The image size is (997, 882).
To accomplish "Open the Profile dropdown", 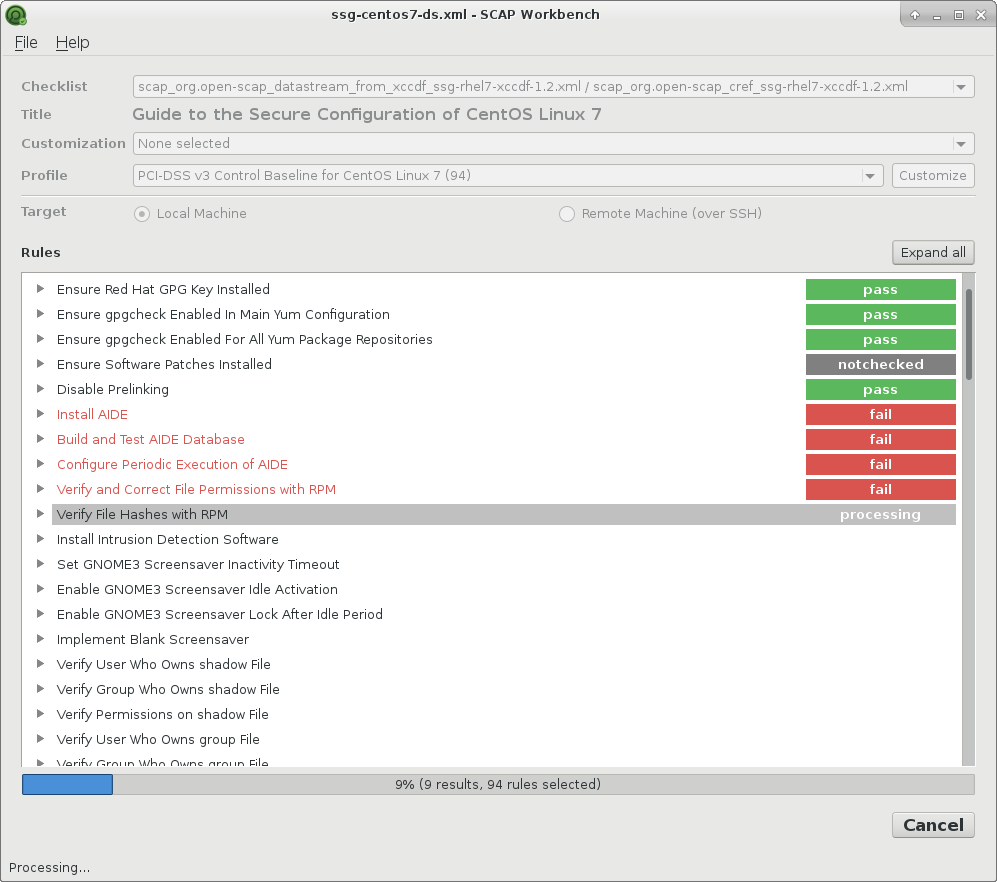I will (508, 176).
